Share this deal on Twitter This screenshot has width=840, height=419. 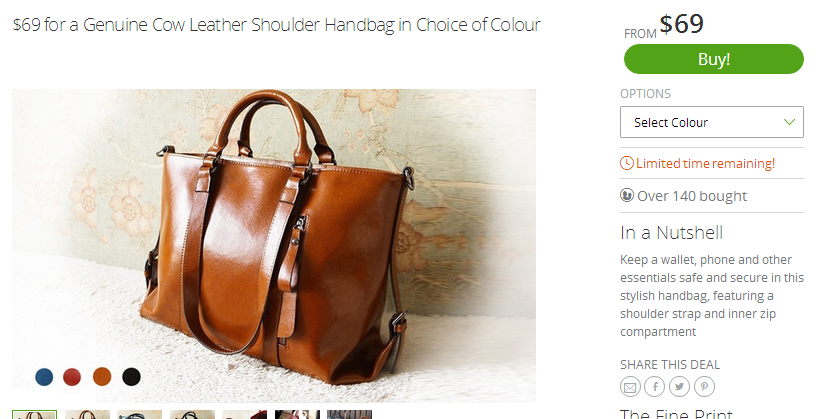(679, 386)
